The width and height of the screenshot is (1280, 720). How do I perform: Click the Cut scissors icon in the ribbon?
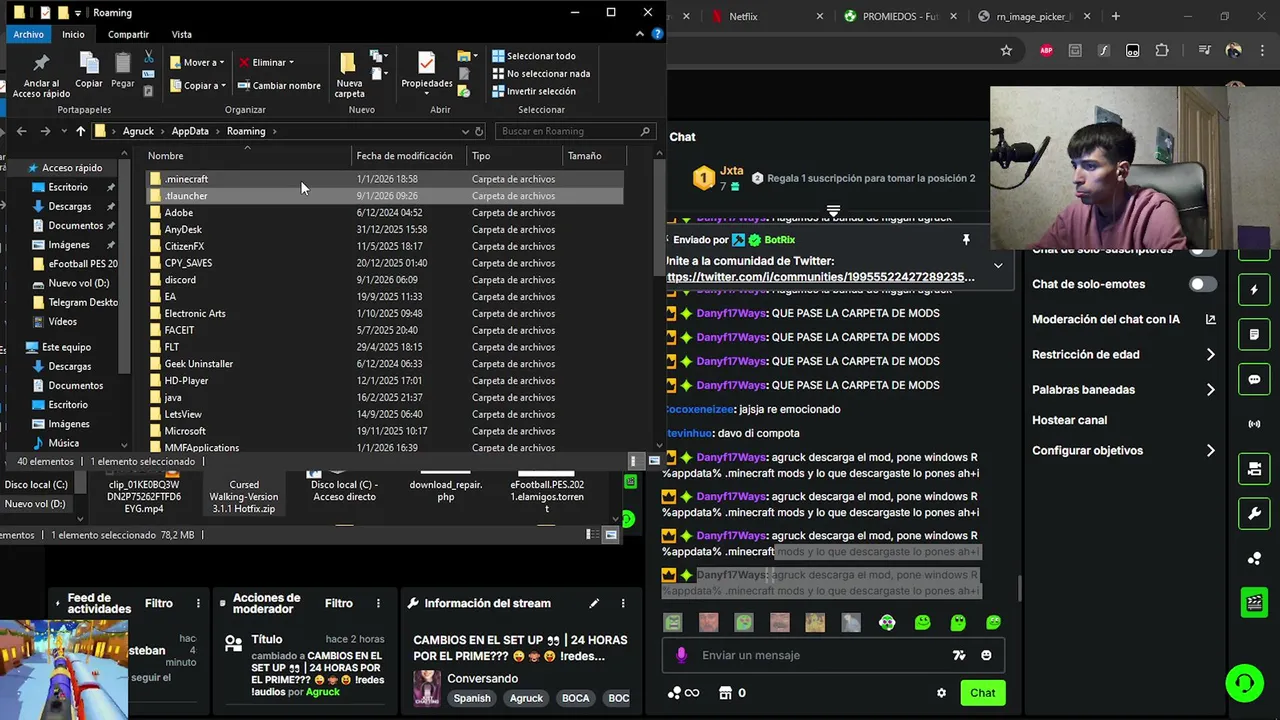pyautogui.click(x=149, y=57)
